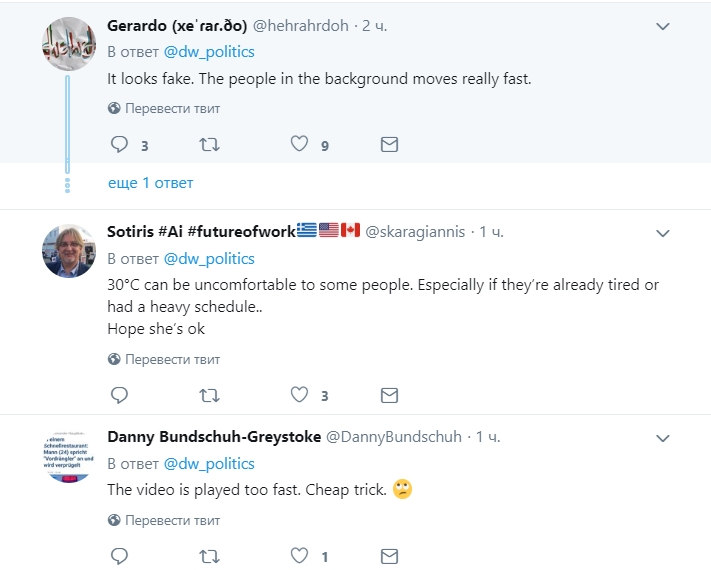Viewport: 711px width, 570px height.
Task: Reply to Gerardo's tweet
Action: pyautogui.click(x=119, y=145)
